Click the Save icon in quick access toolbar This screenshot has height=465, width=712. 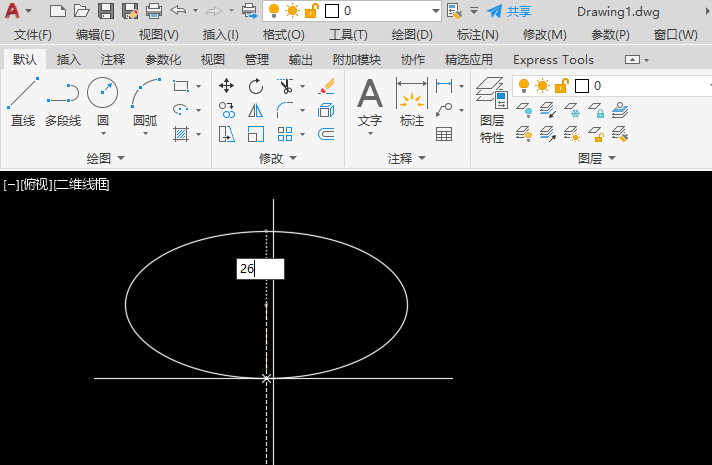click(106, 11)
